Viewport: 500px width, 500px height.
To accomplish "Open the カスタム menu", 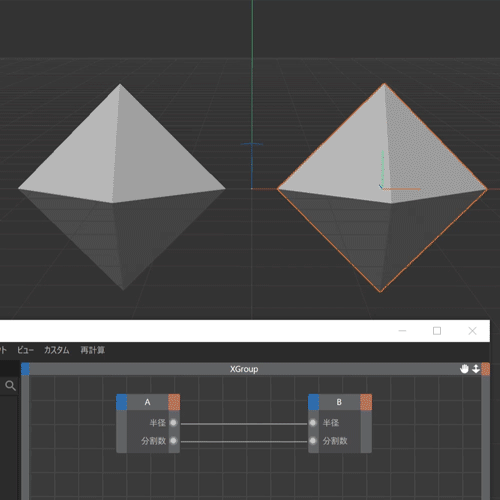I will tap(57, 350).
